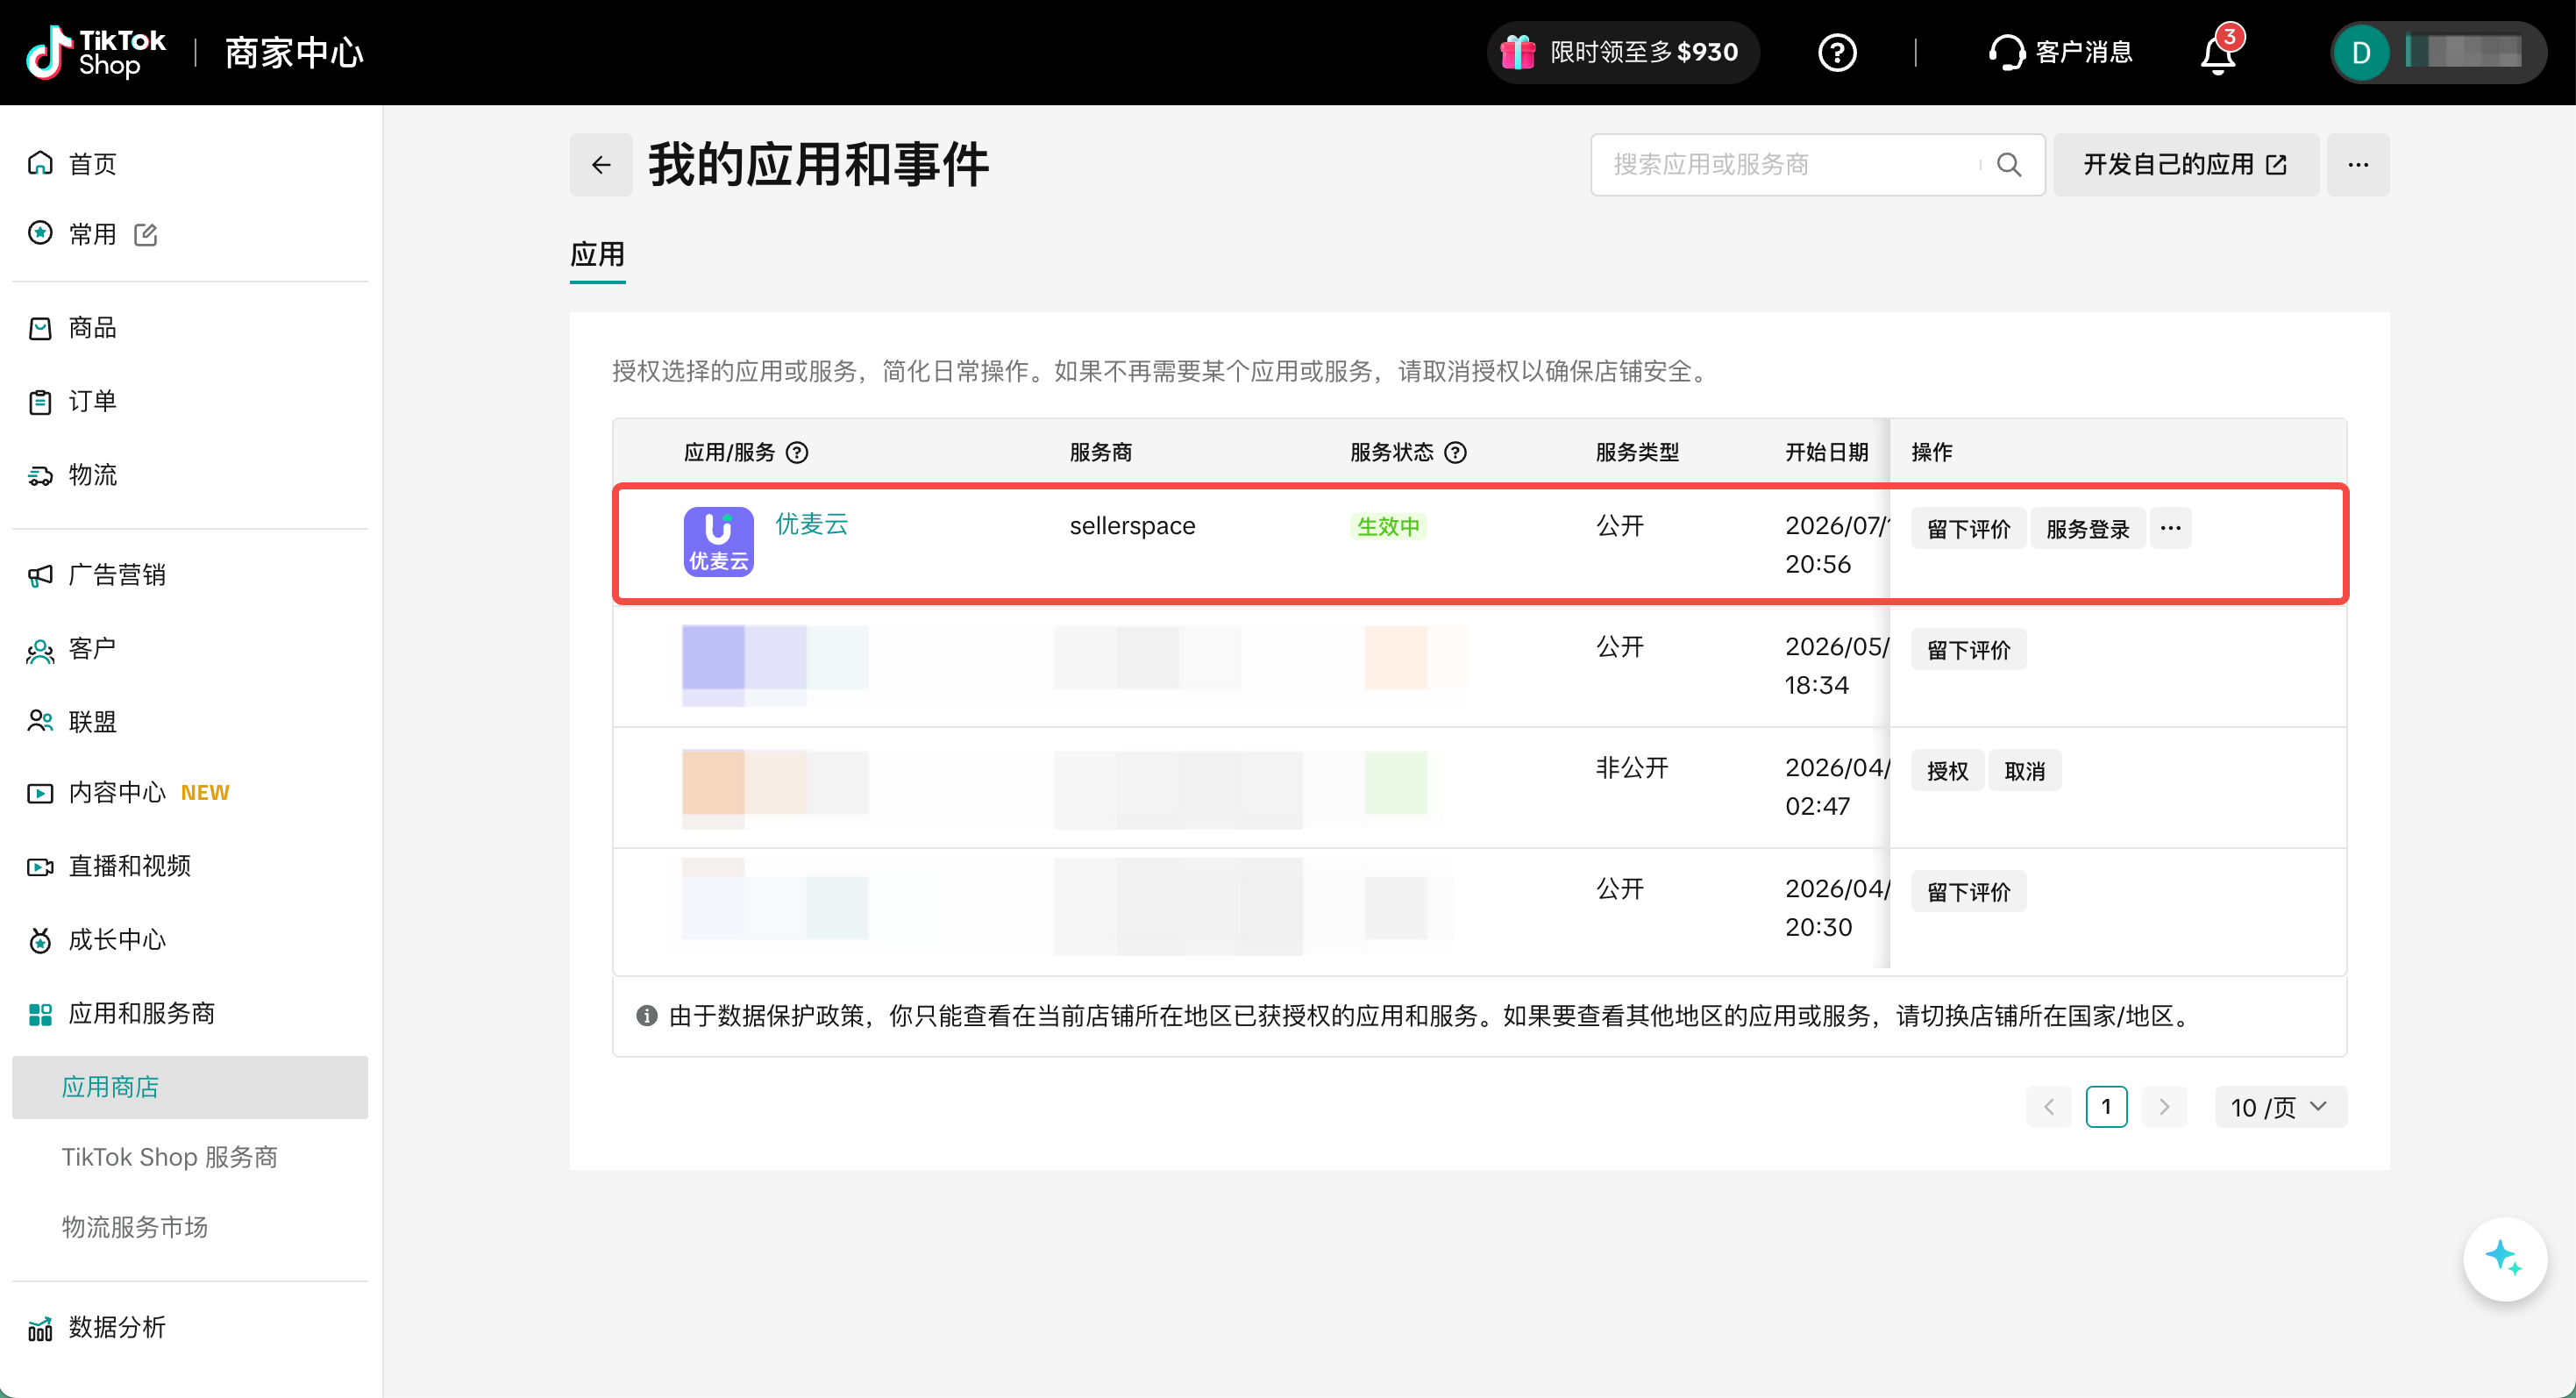This screenshot has height=1398, width=2576.
Task: Open the account avatar D
Action: click(x=2361, y=52)
